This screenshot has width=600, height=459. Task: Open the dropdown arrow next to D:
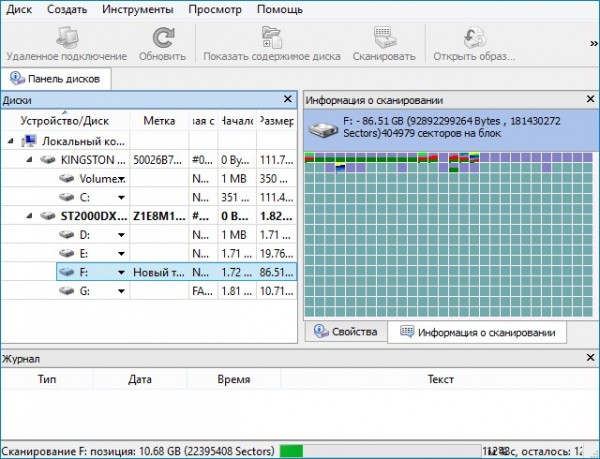[121, 235]
